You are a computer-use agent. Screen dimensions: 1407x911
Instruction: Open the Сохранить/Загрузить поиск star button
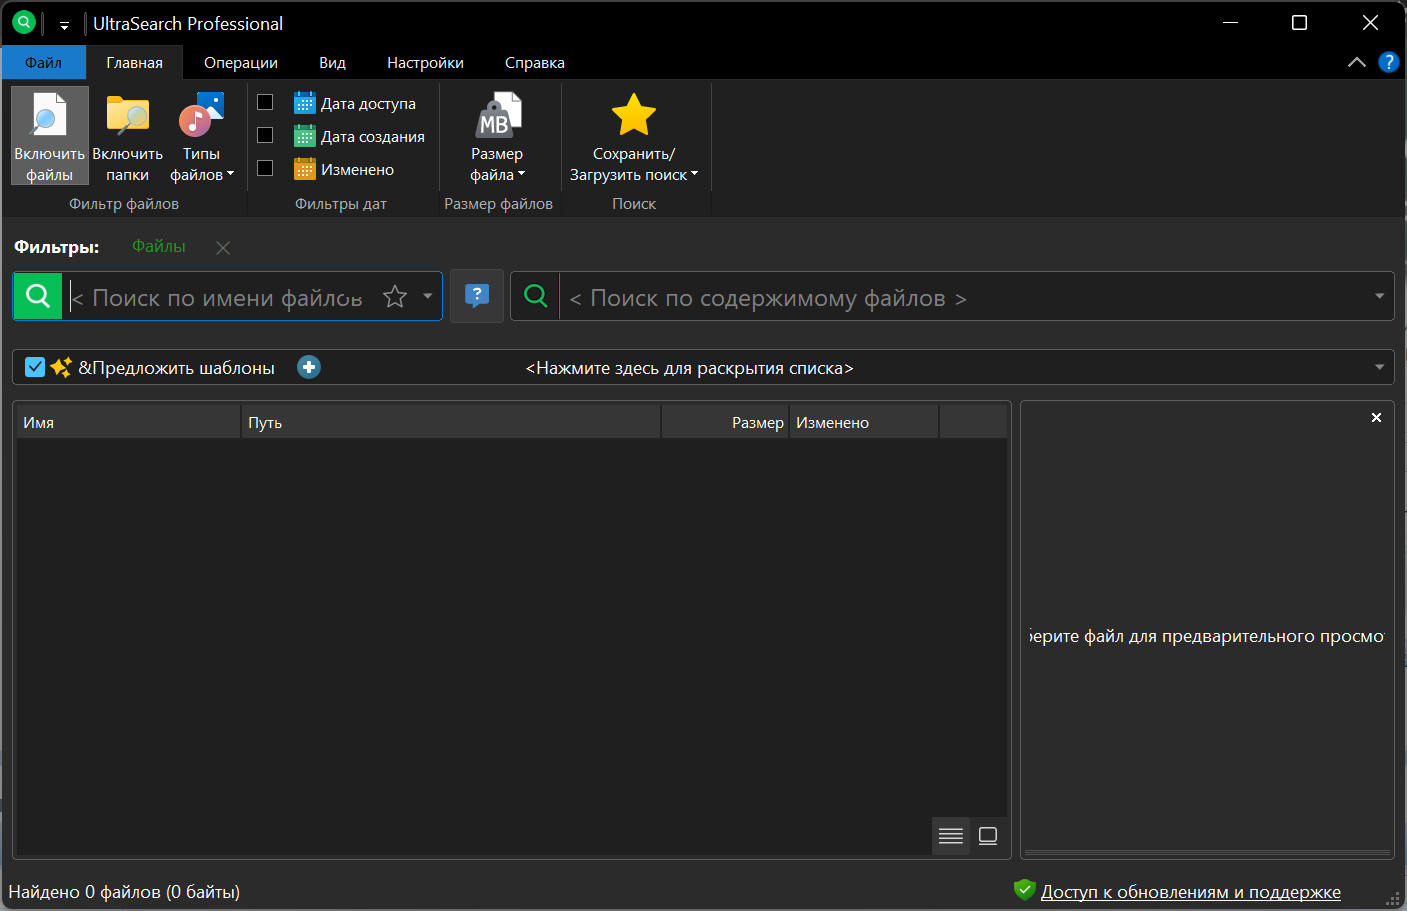pos(634,136)
